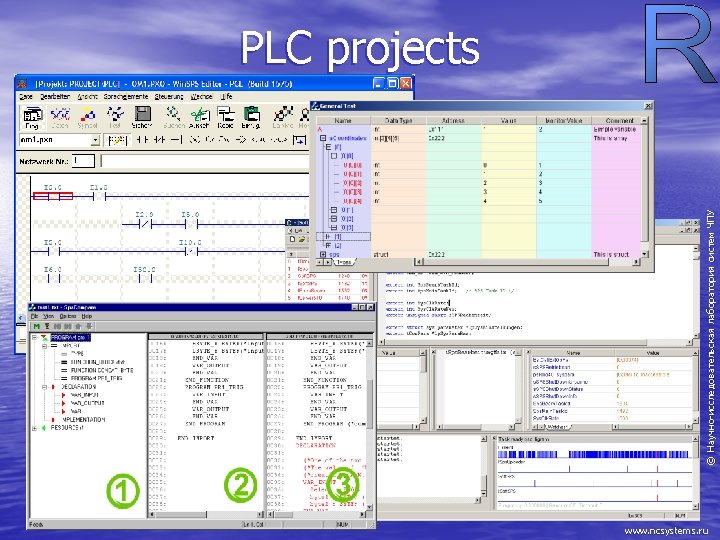720x540 pixels.
Task: Open the Bearbeiten menu
Action: pos(55,97)
